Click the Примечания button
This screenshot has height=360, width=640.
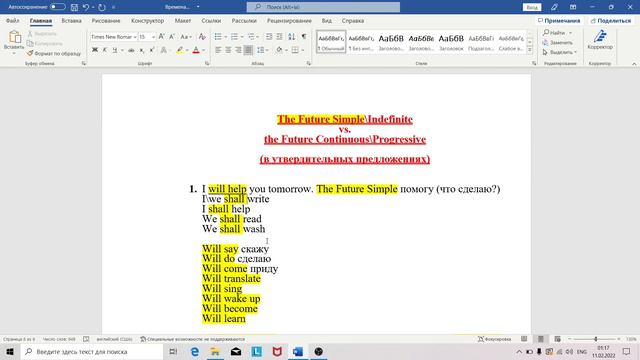(x=559, y=20)
